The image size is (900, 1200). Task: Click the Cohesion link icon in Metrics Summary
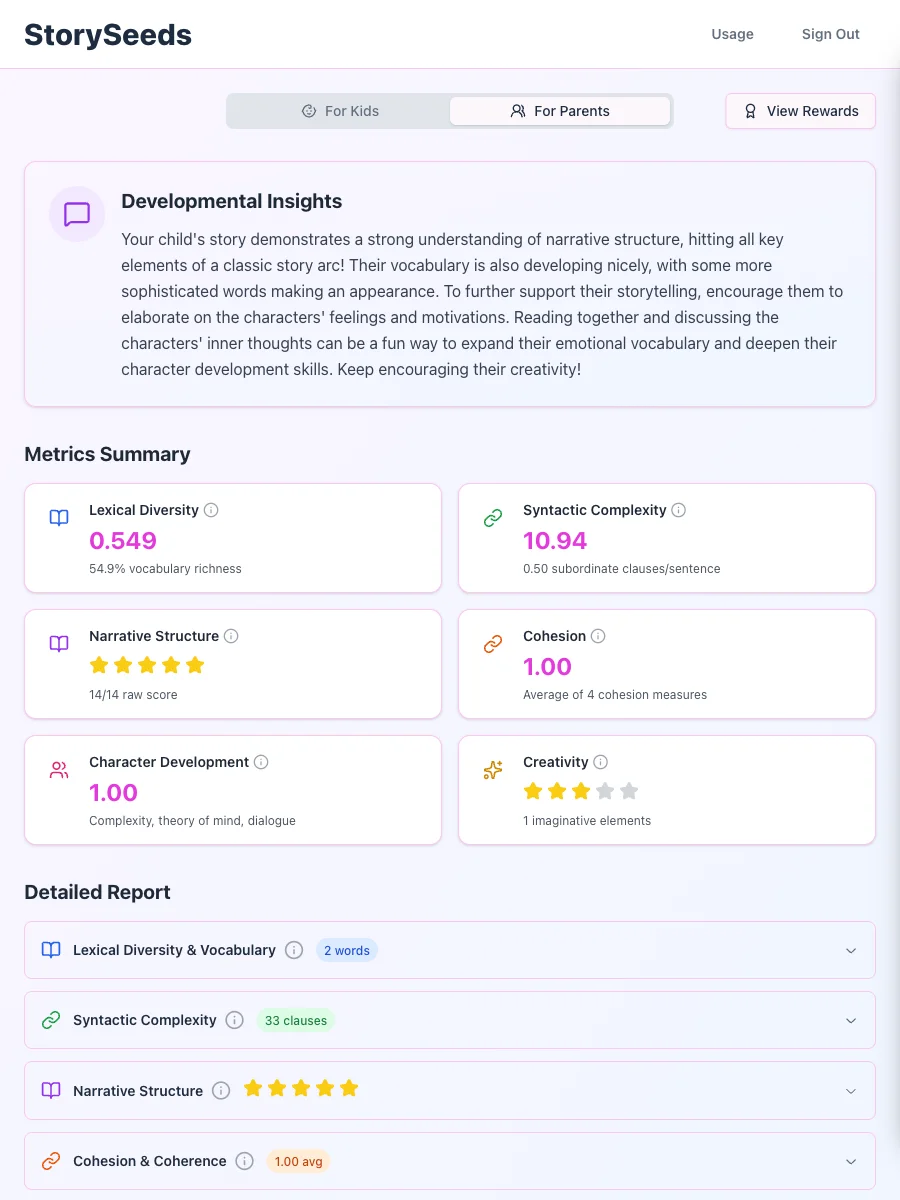(x=492, y=643)
